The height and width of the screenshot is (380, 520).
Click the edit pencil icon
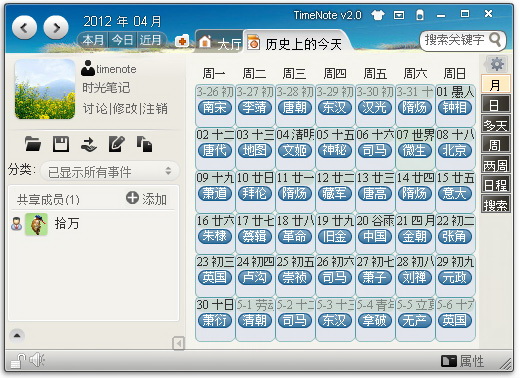(x=117, y=144)
